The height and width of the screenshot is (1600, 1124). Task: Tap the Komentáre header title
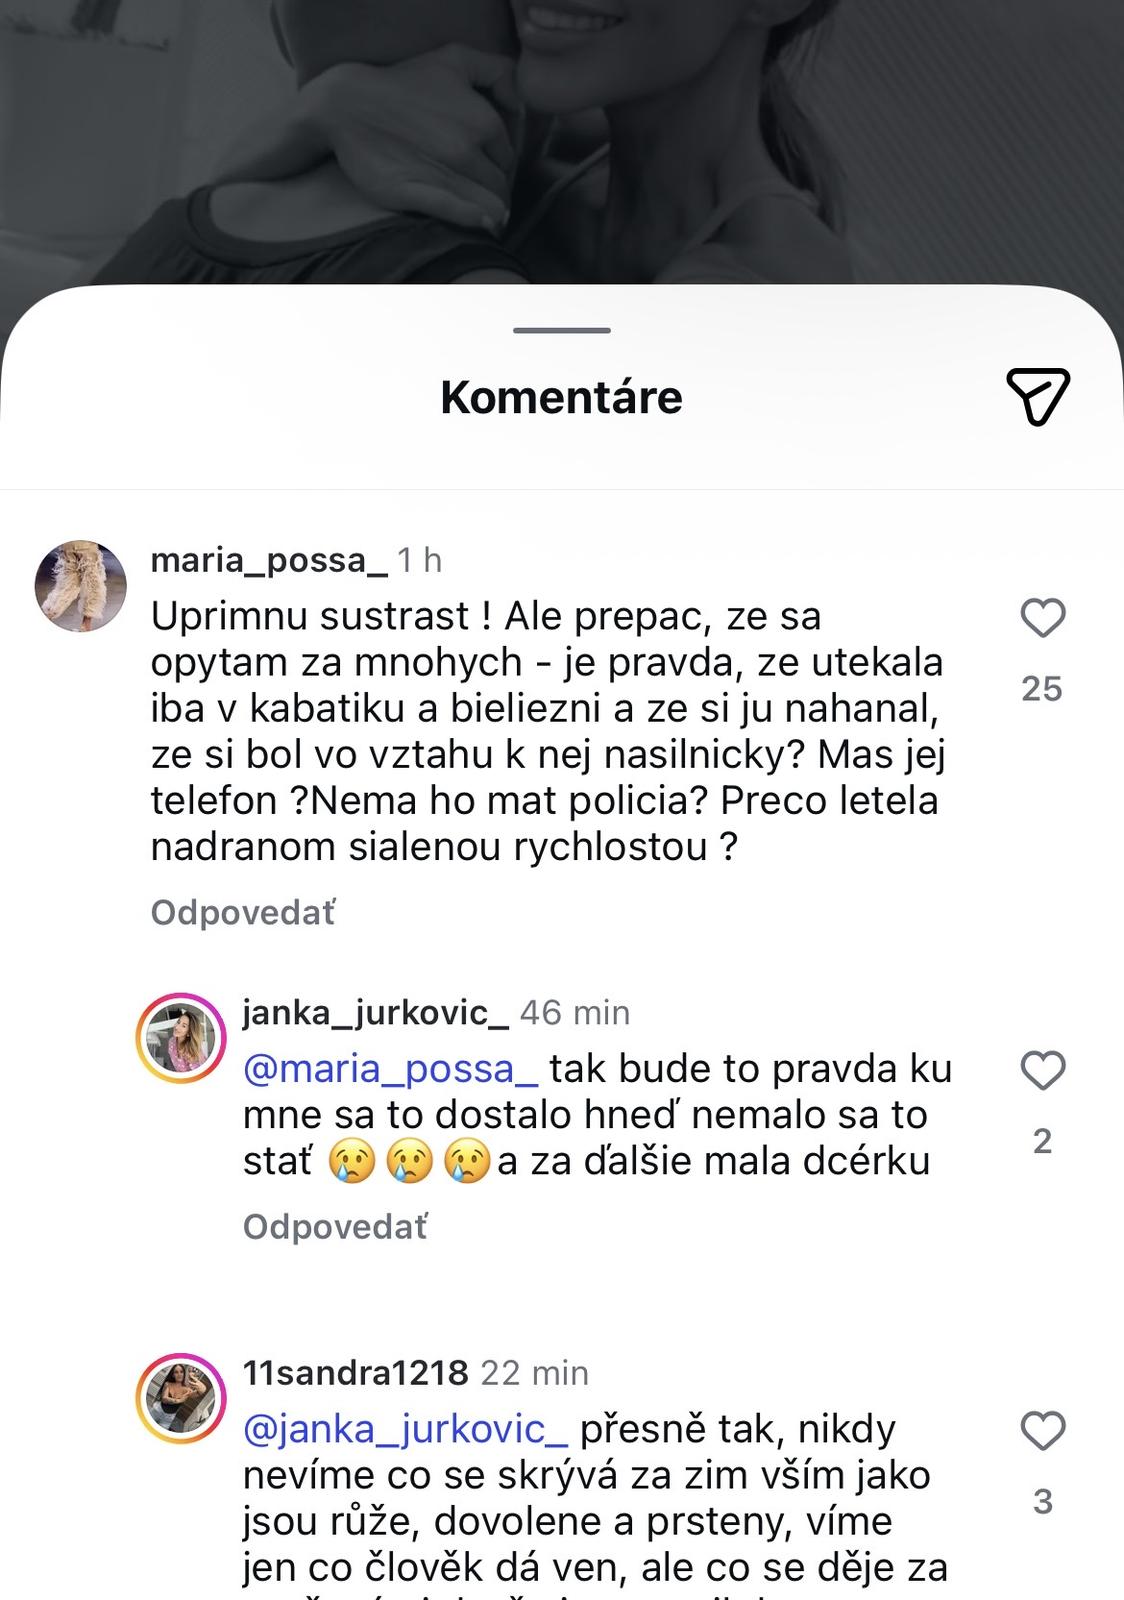pyautogui.click(x=562, y=397)
